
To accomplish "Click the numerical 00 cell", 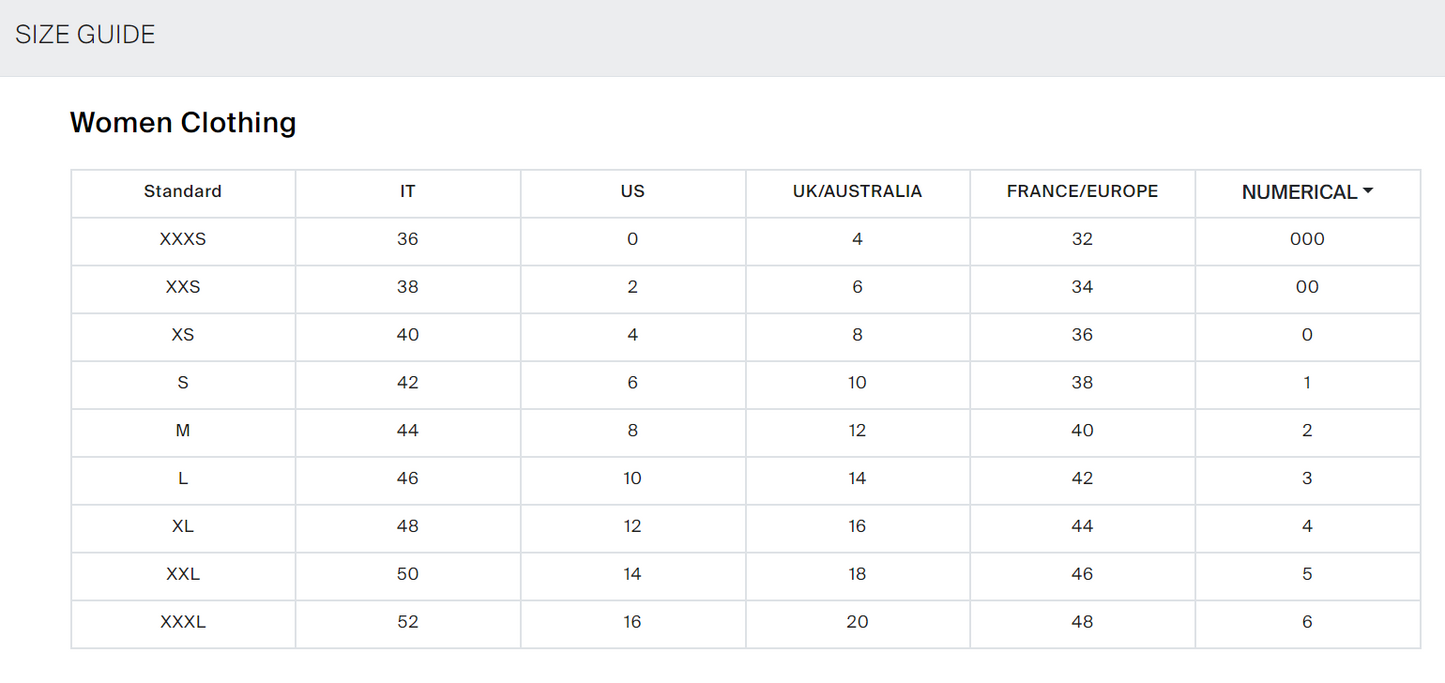I will click(1307, 288).
